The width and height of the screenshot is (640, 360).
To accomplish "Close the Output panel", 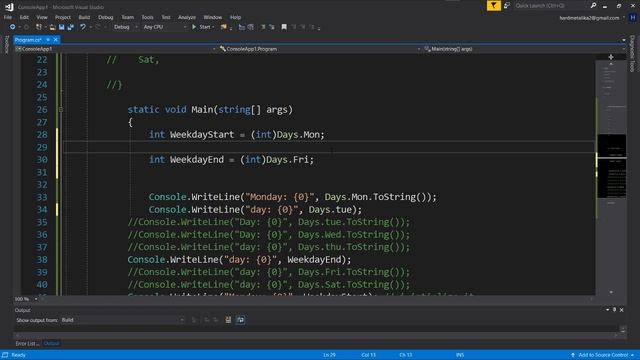I will pos(622,310).
